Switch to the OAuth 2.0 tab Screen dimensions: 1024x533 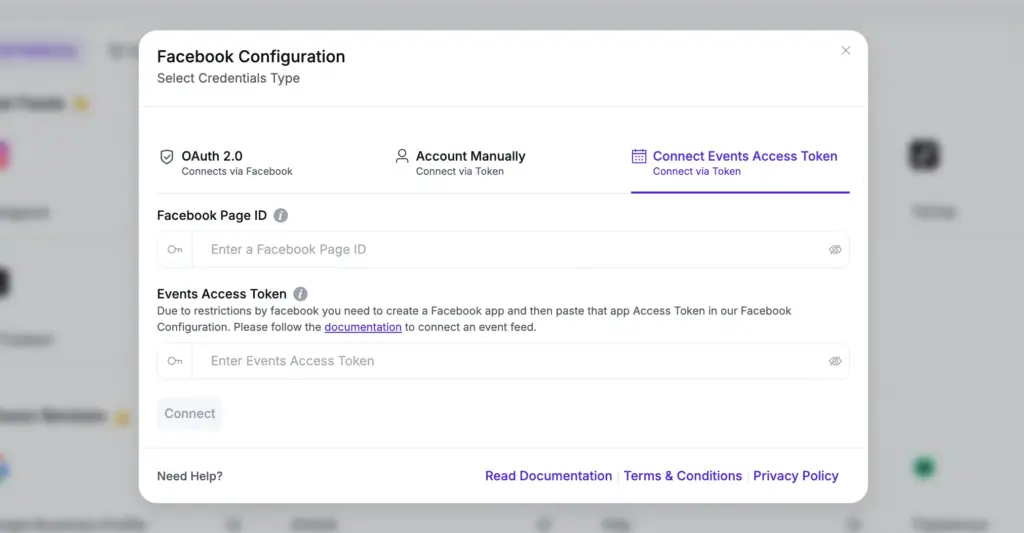click(x=226, y=163)
